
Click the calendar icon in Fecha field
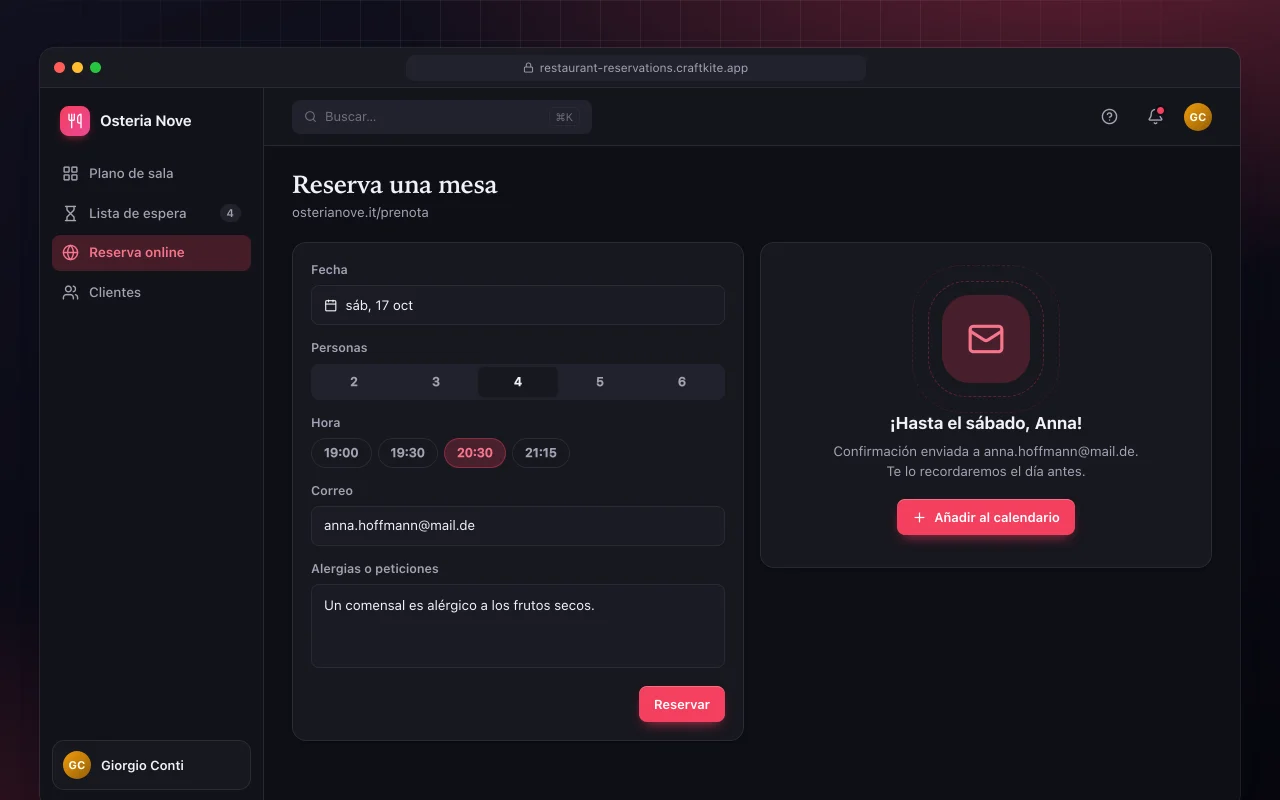tap(331, 305)
